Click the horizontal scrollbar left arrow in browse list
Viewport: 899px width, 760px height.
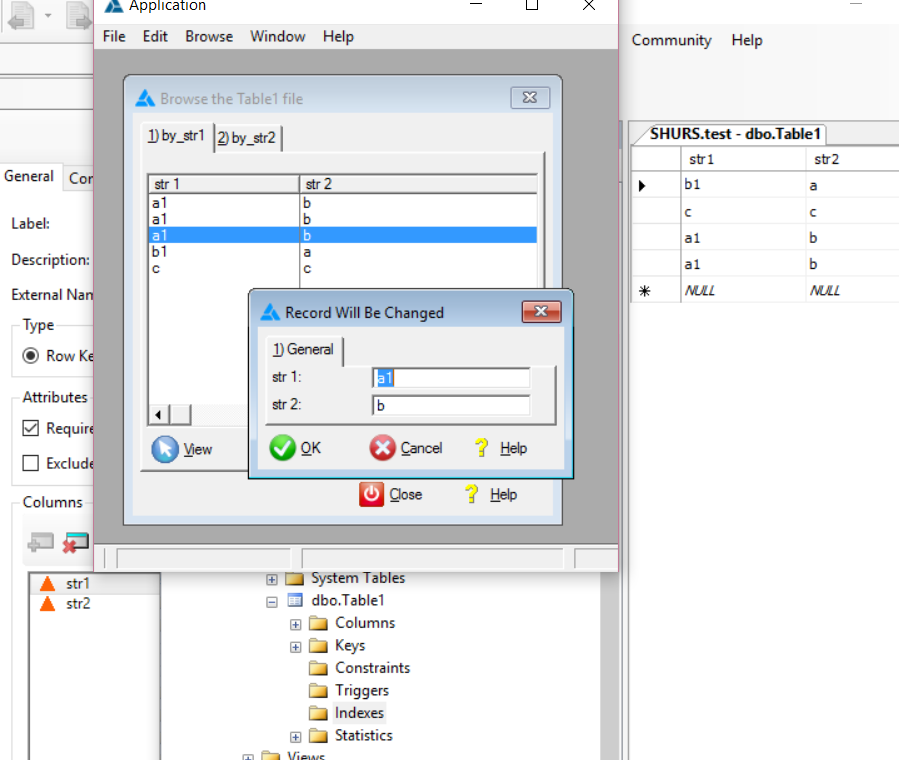158,414
